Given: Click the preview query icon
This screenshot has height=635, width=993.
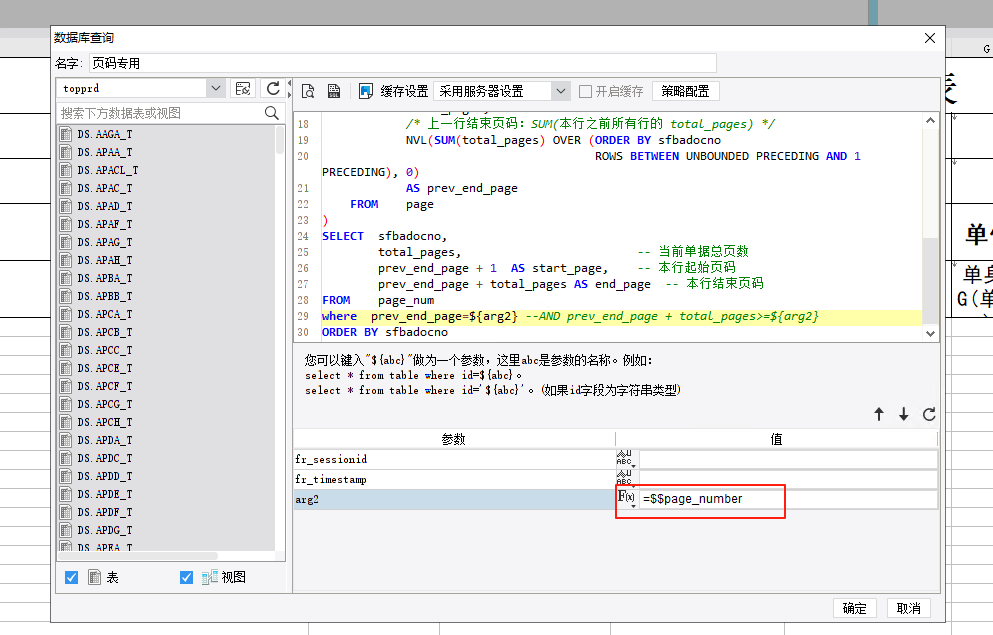Looking at the screenshot, I should 308,91.
